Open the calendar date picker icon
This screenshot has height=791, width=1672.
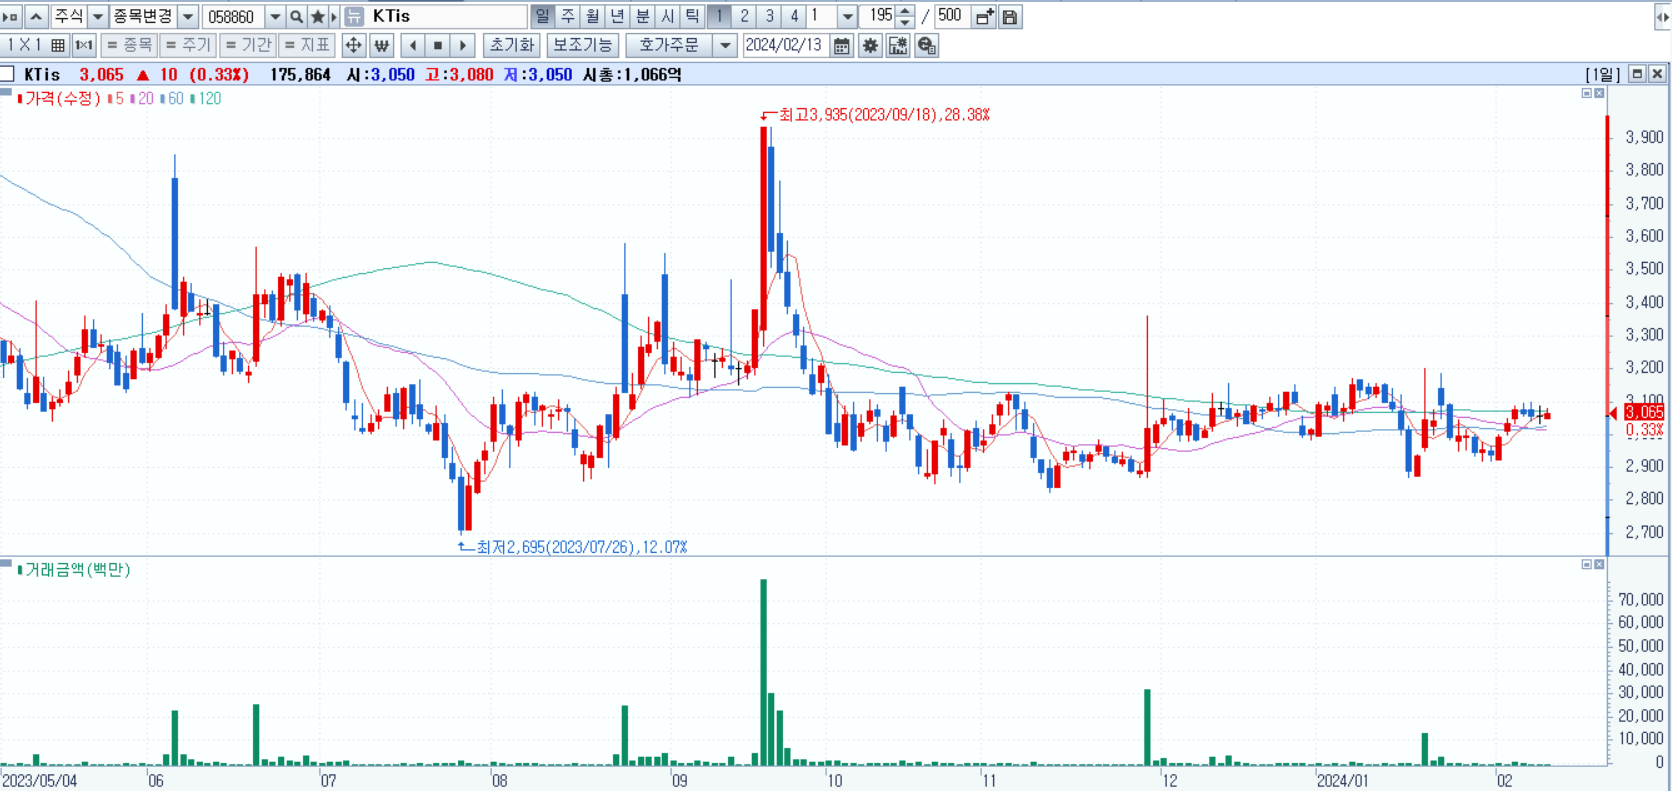click(x=842, y=45)
